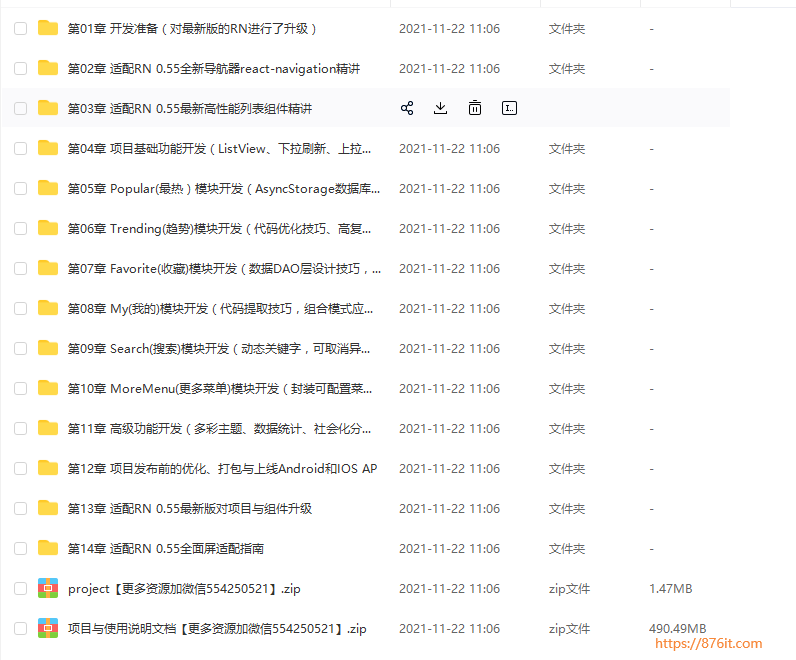The image size is (796, 660).
Task: Select the checkbox for 第07章 Favorite模块开发
Action: (20, 269)
